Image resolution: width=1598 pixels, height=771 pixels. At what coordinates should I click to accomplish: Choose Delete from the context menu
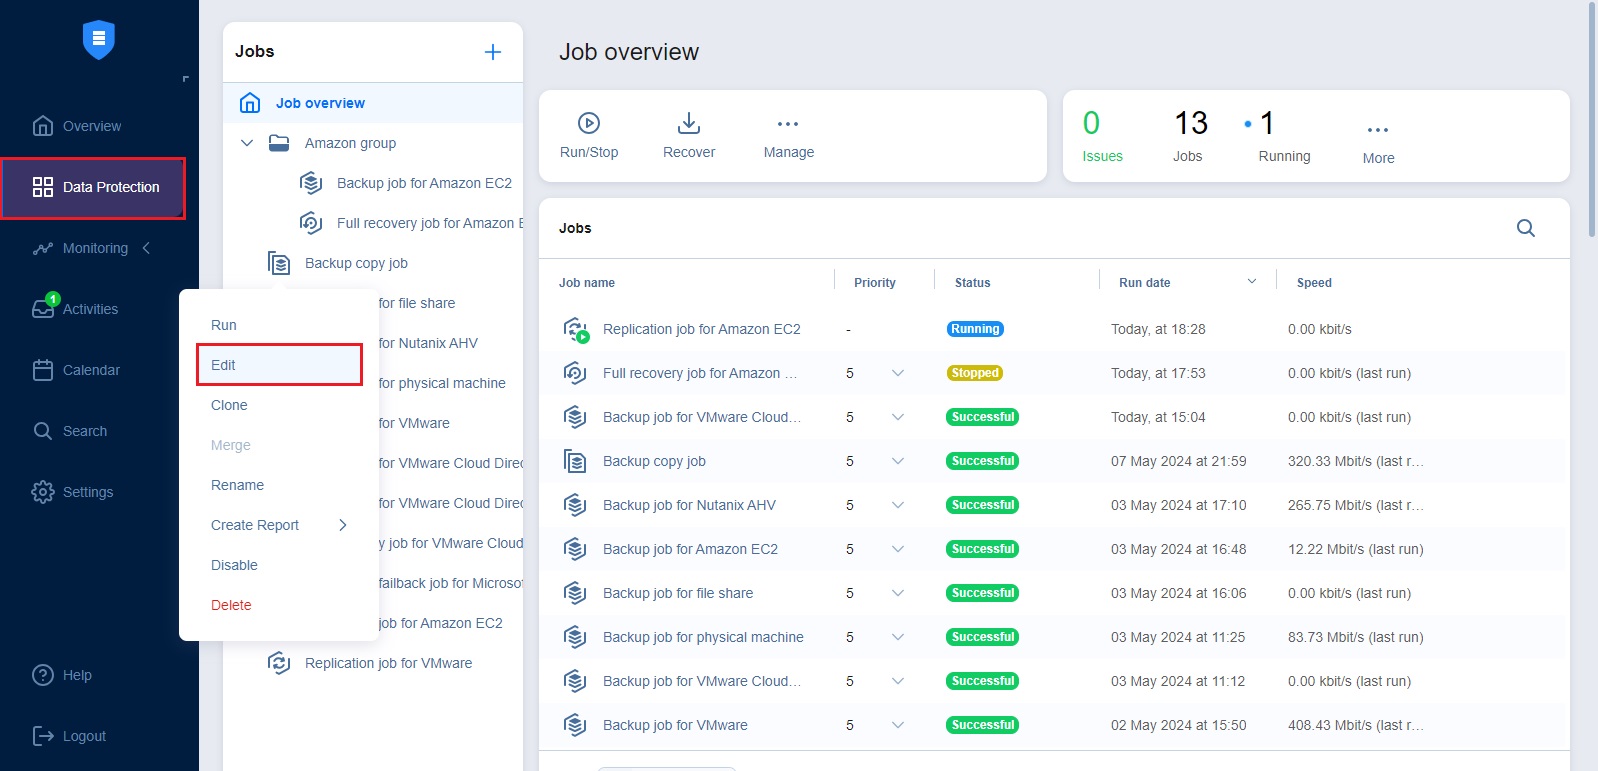[231, 605]
